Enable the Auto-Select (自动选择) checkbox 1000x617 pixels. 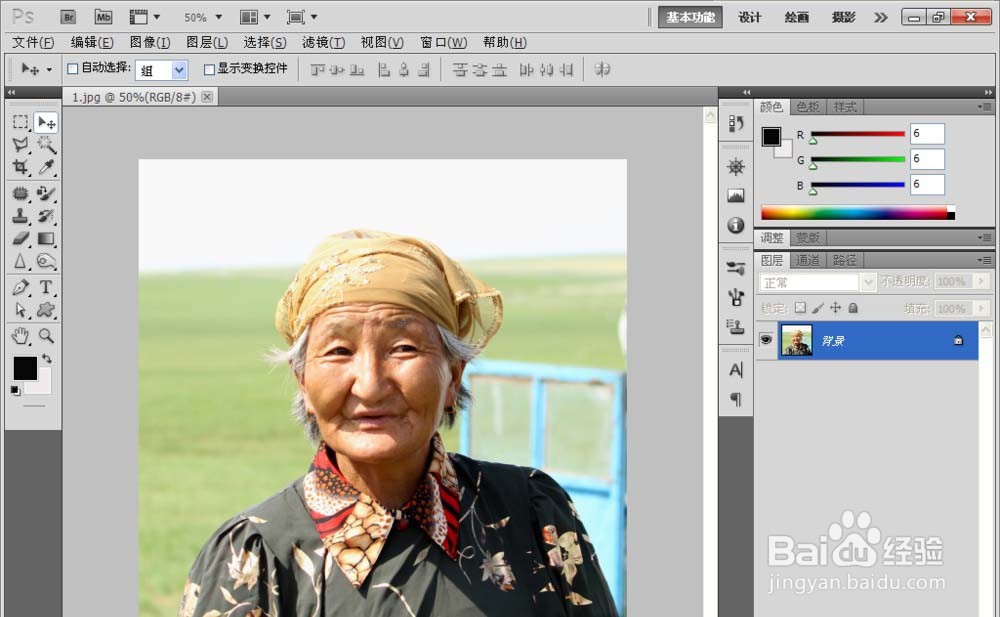(73, 69)
